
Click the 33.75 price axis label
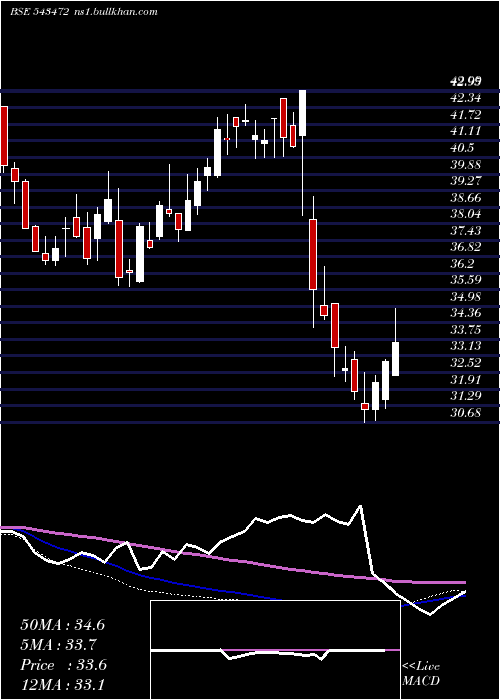(x=465, y=330)
